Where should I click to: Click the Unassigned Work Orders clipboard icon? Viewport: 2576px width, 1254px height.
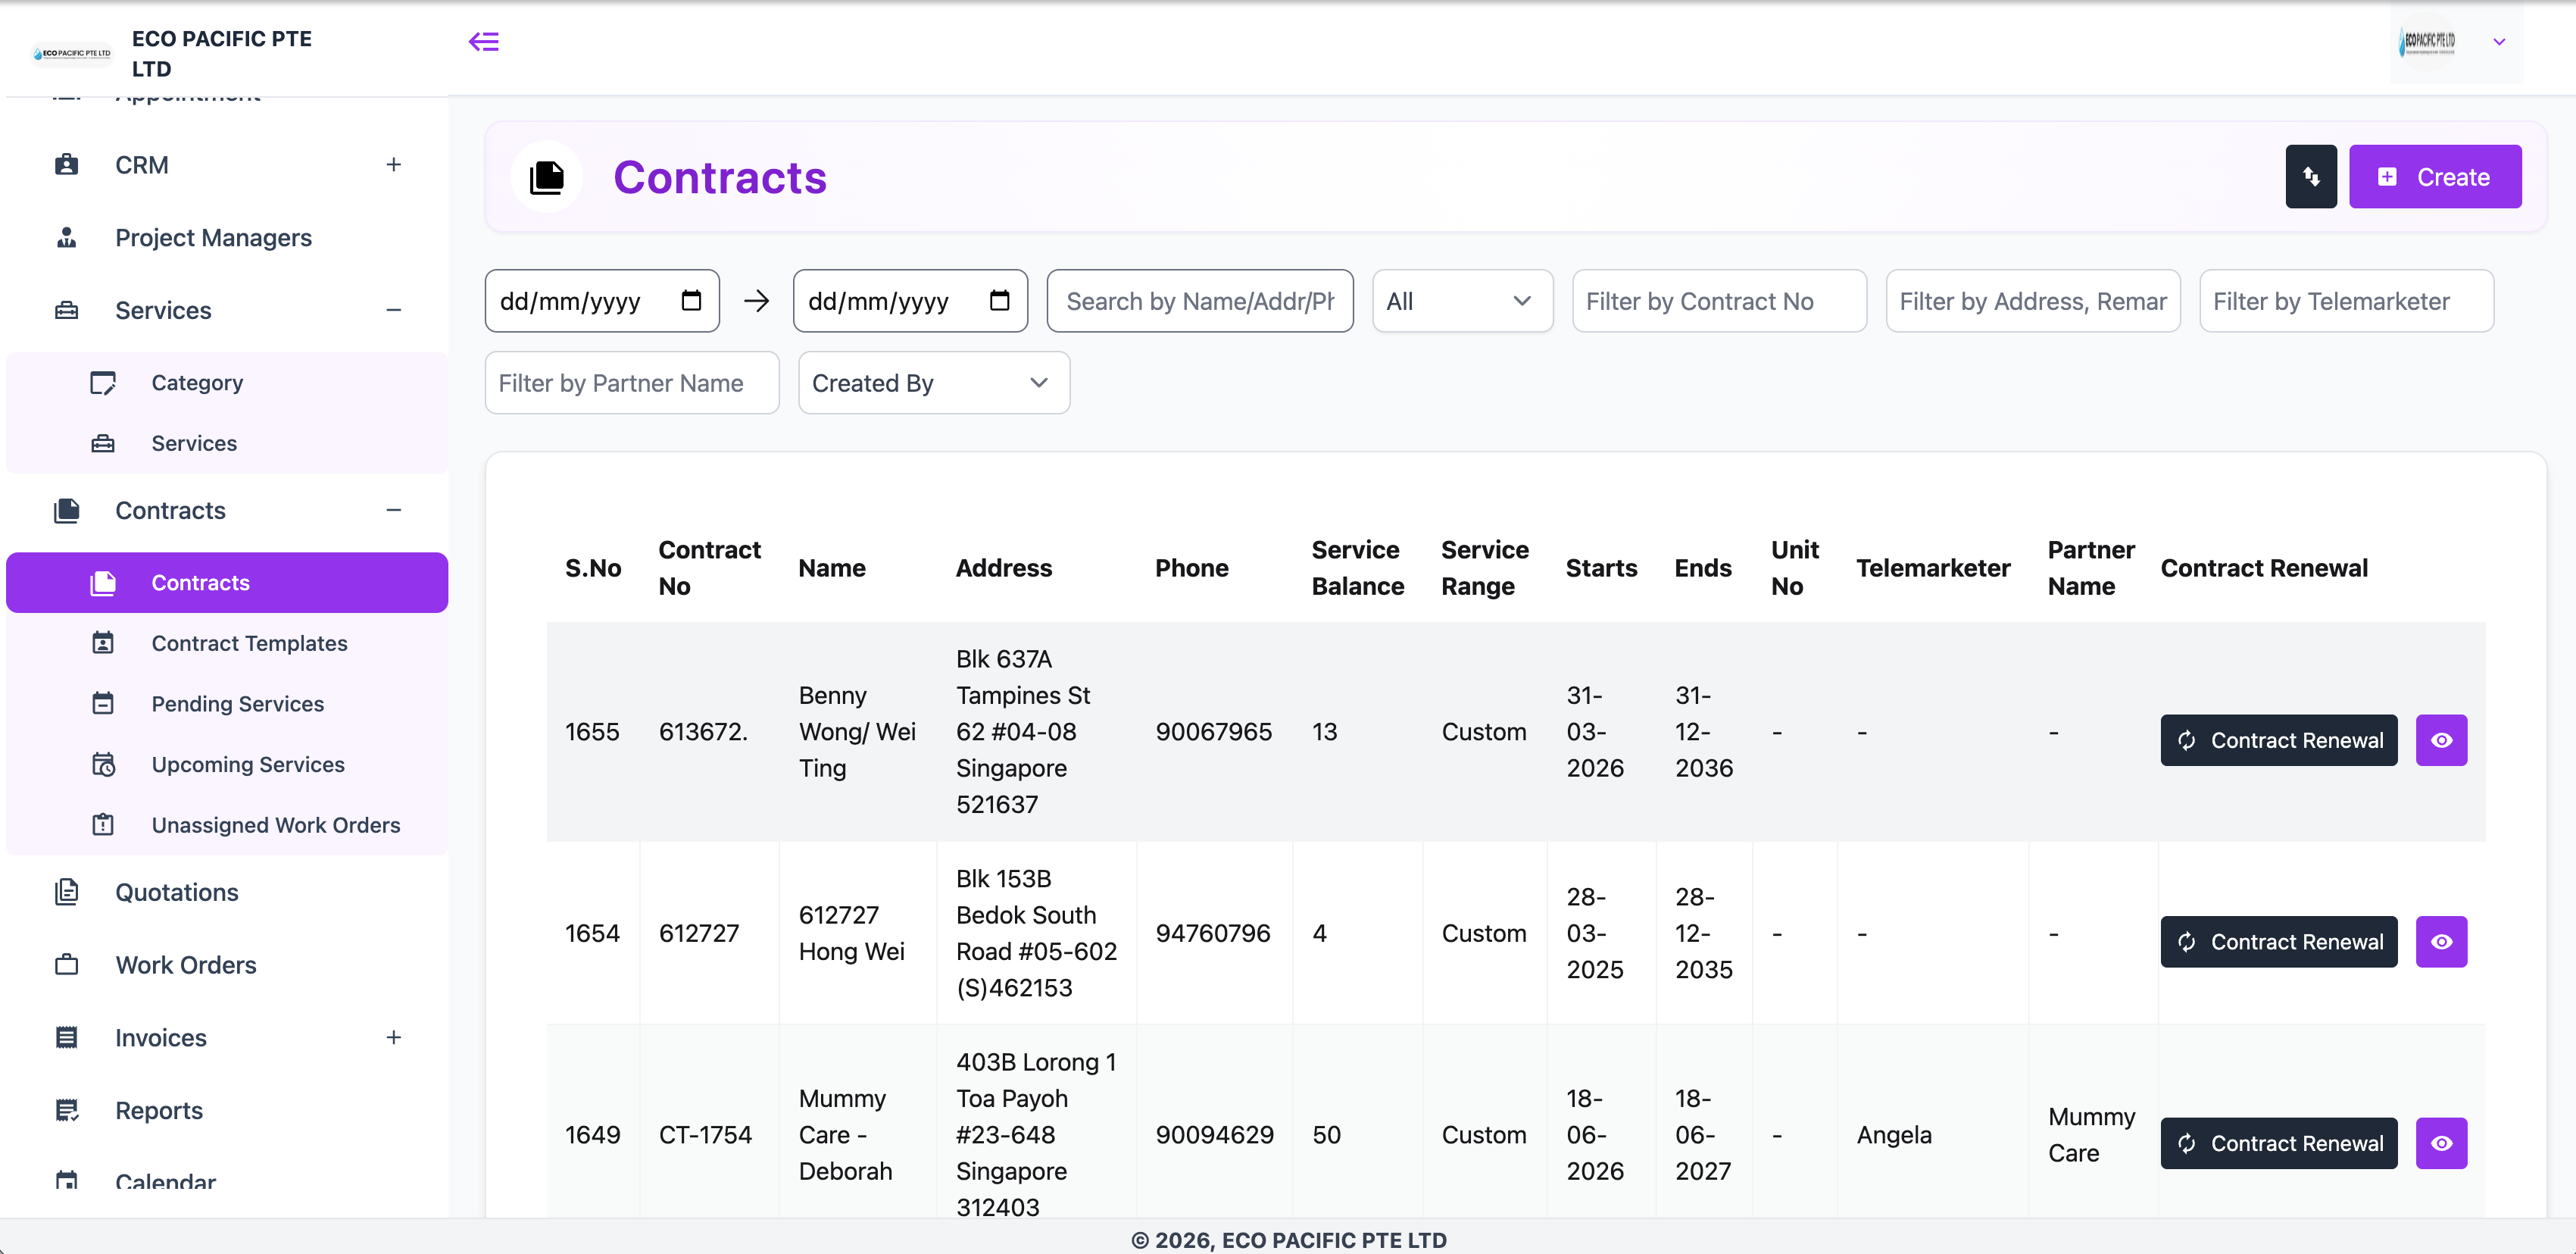click(x=103, y=824)
